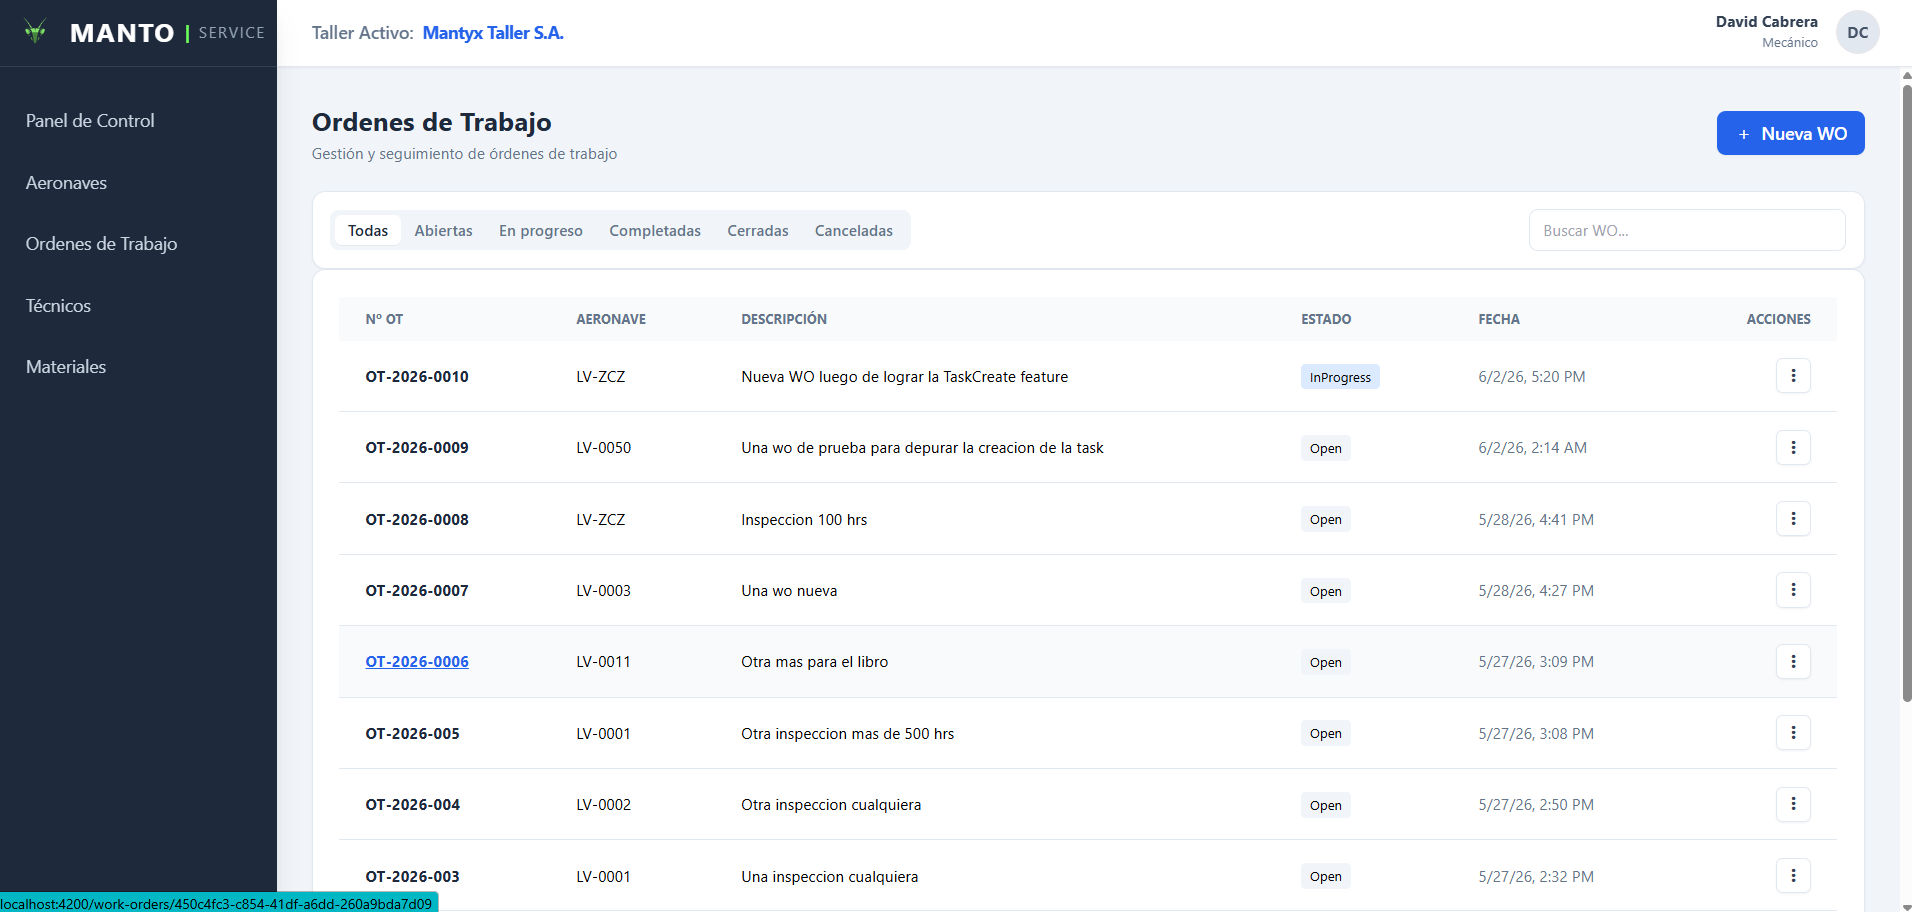This screenshot has width=1912, height=912.
Task: Click the Nº OT column header
Action: [384, 319]
